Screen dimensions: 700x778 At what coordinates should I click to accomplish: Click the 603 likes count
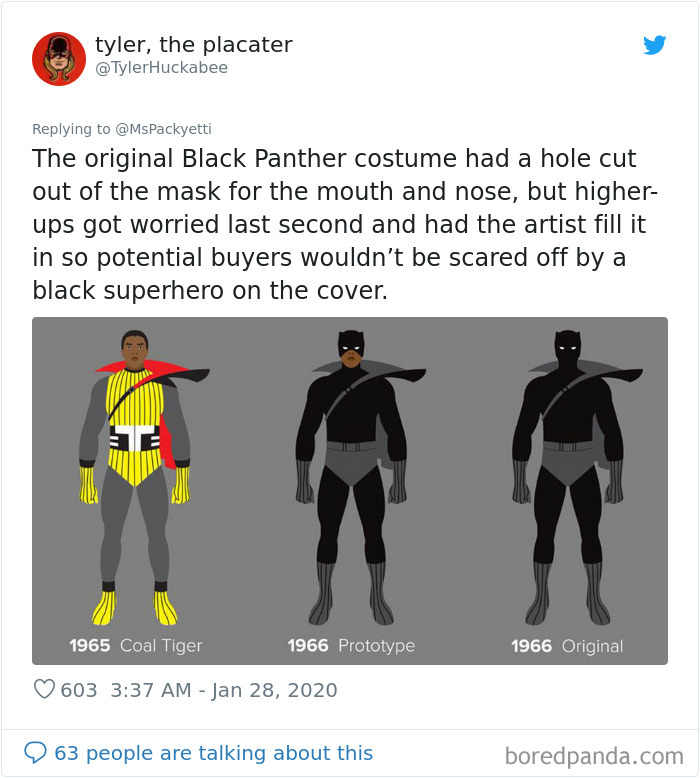coord(79,690)
